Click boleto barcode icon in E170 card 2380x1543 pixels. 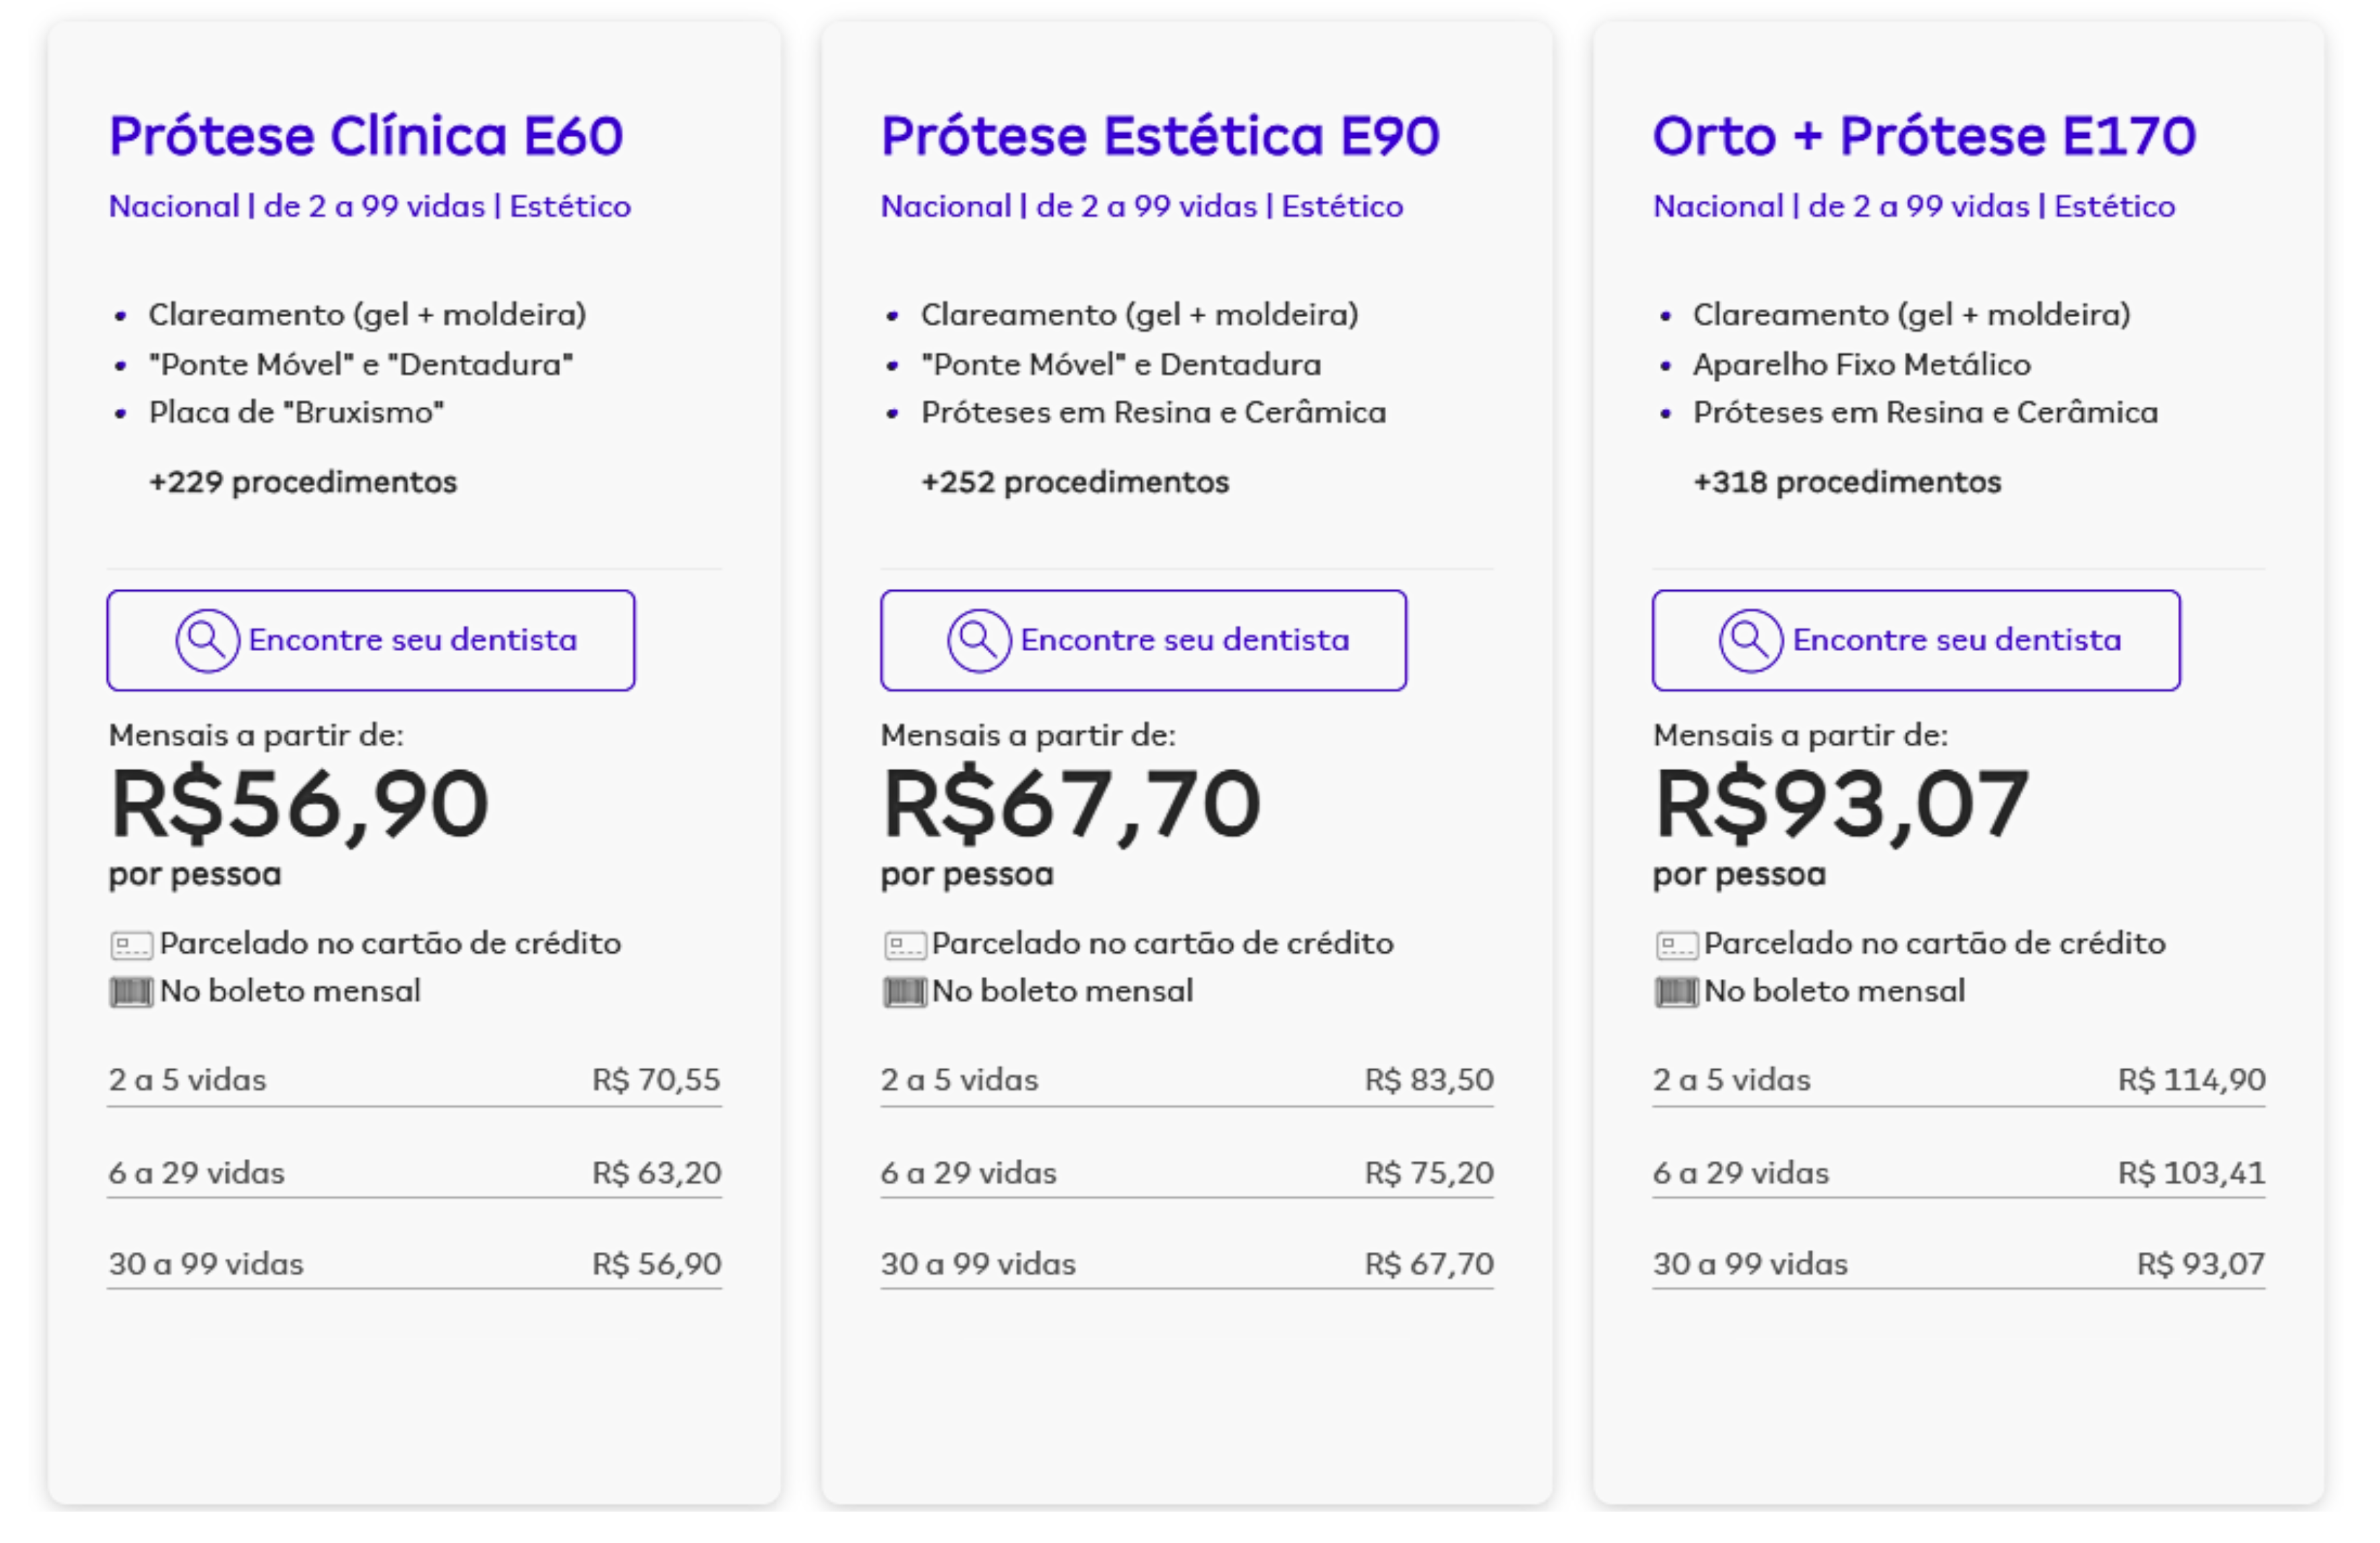tap(1677, 992)
